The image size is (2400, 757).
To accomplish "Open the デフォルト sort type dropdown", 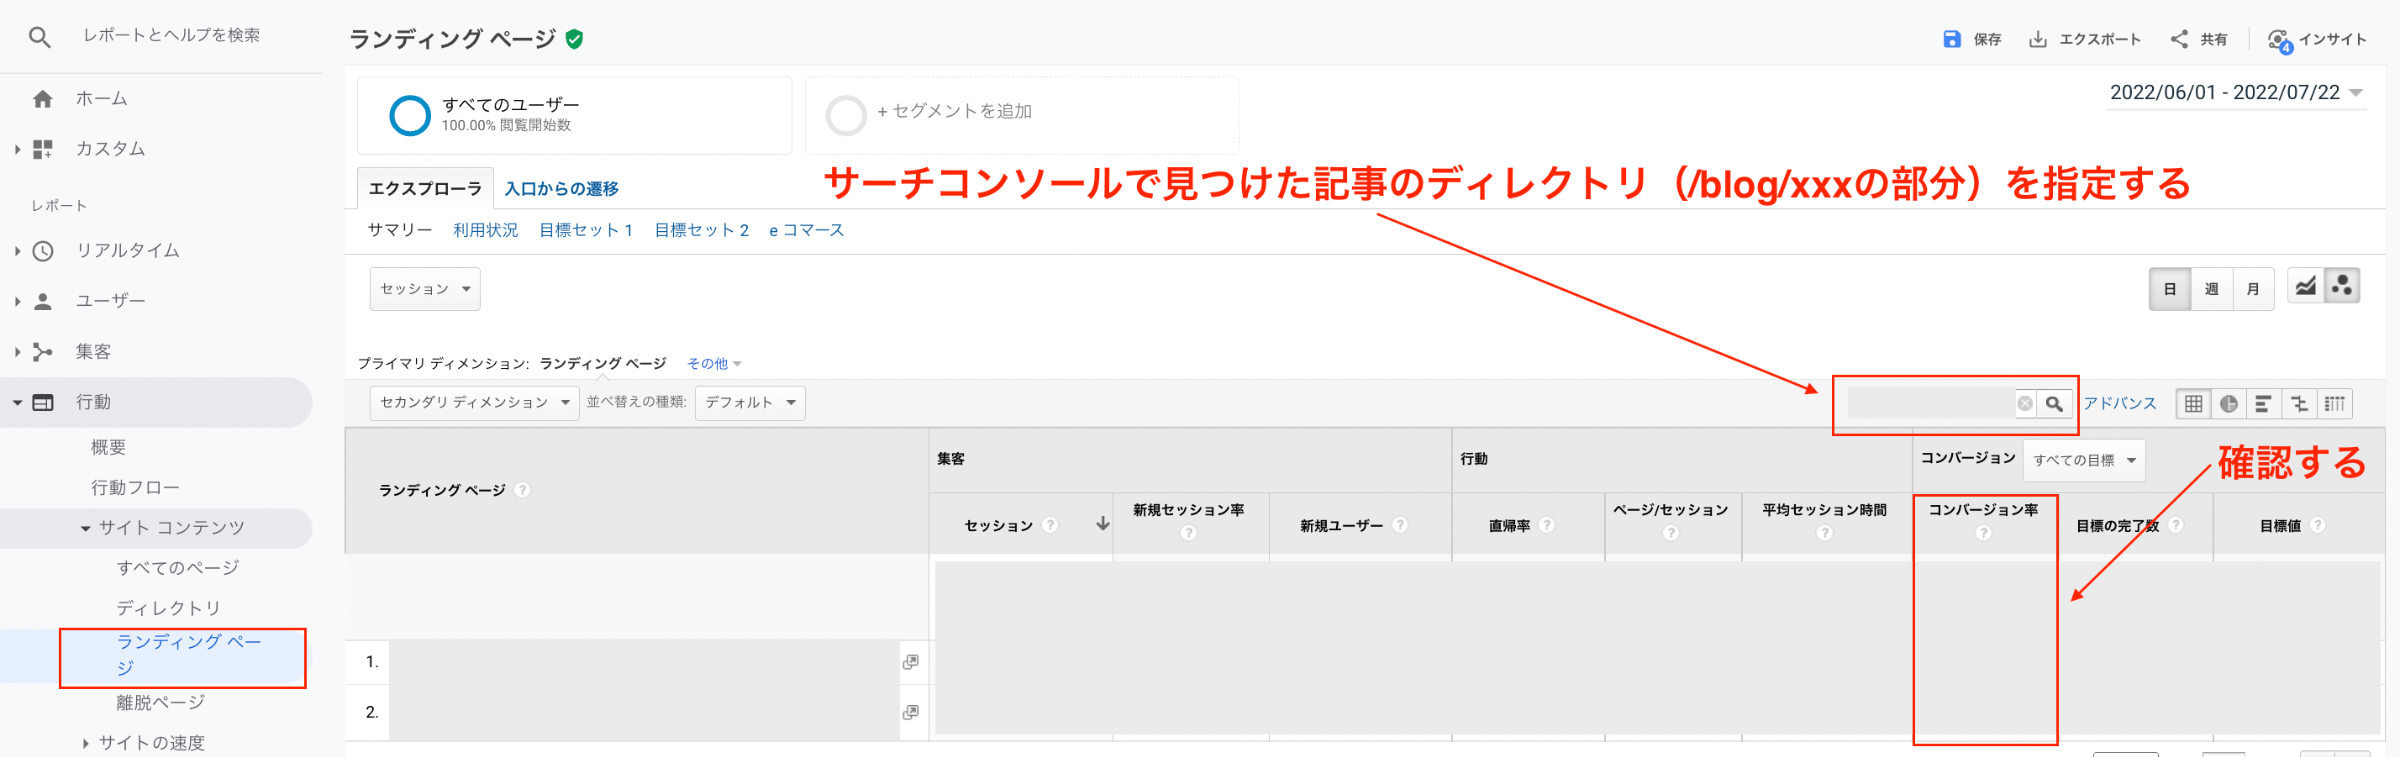I will [750, 402].
